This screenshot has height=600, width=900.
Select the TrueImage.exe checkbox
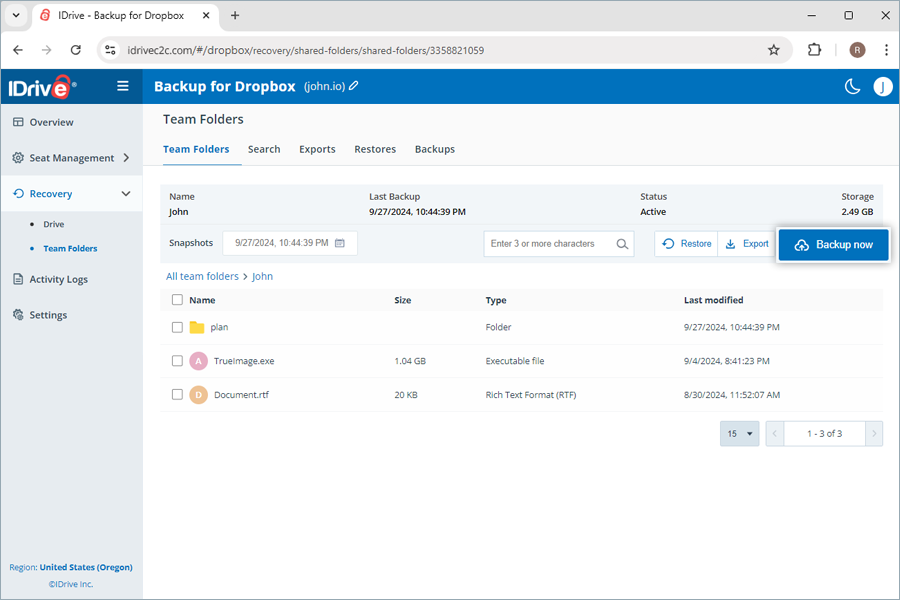point(177,360)
